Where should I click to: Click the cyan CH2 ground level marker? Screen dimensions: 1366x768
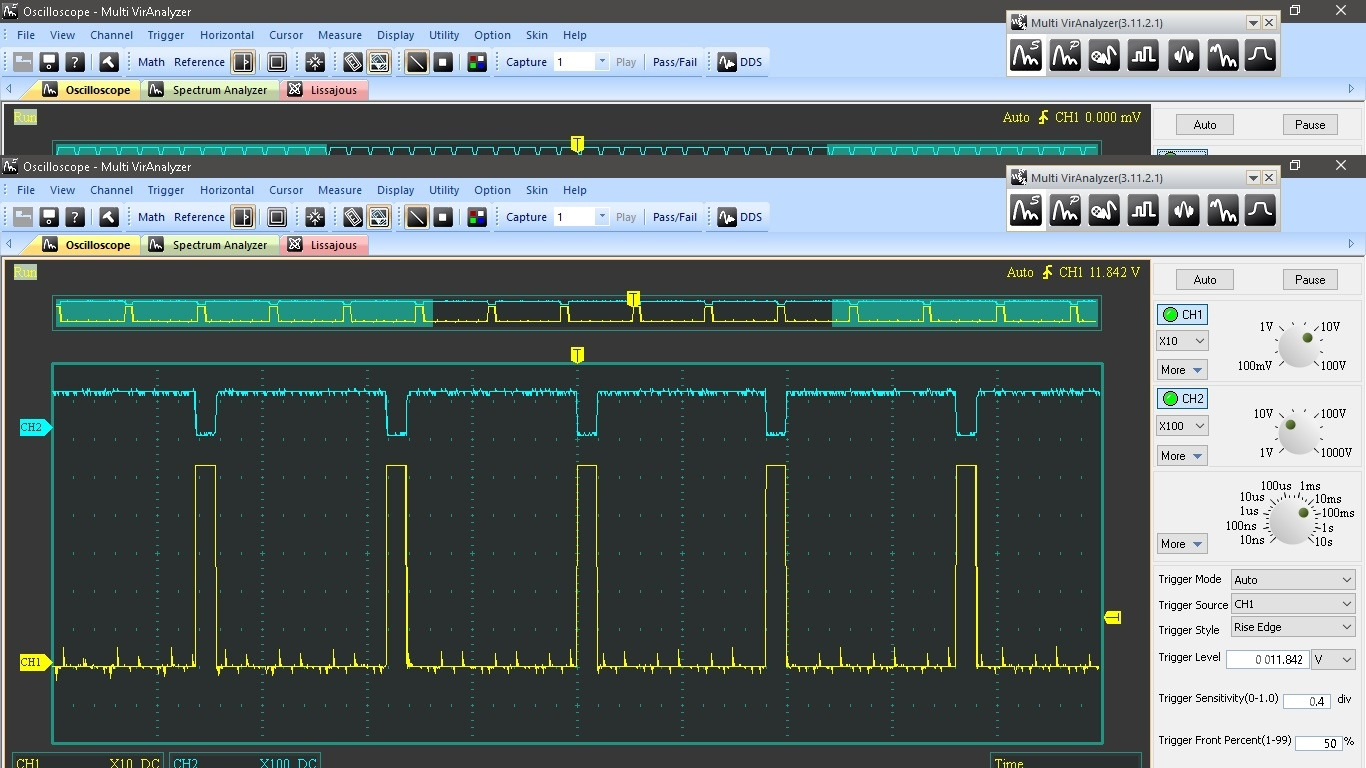(x=34, y=427)
